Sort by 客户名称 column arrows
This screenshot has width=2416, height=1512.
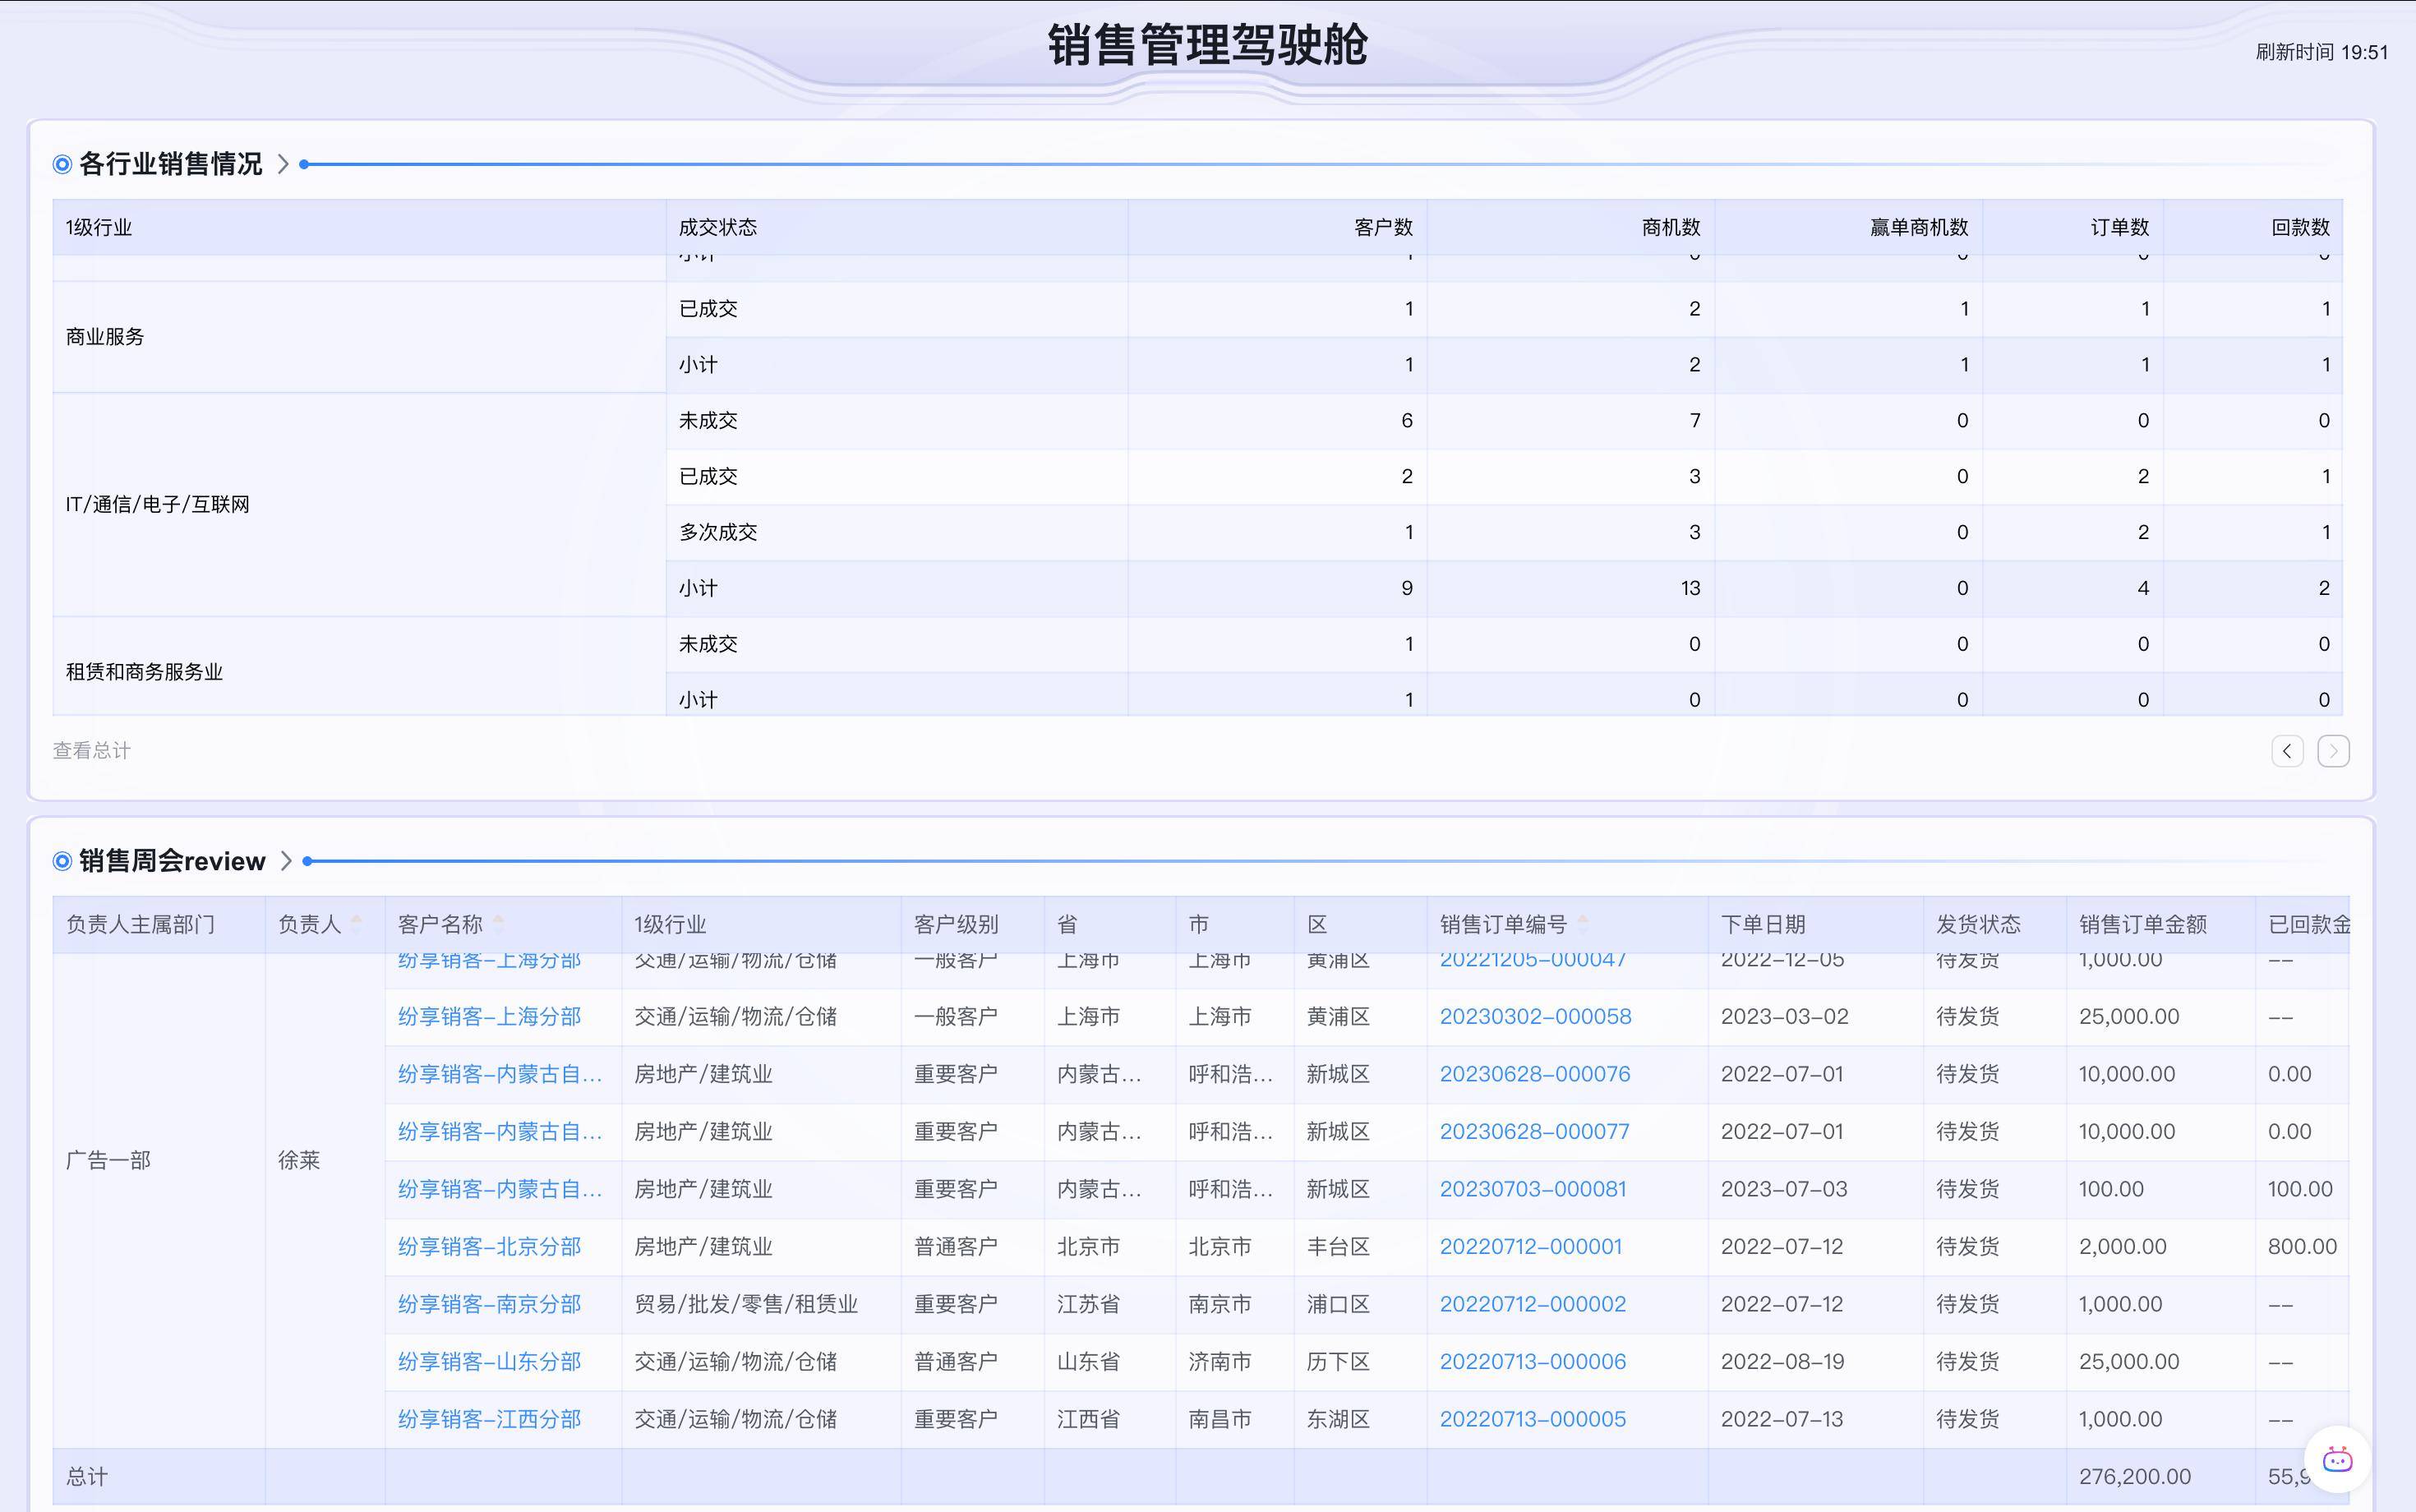pyautogui.click(x=498, y=924)
